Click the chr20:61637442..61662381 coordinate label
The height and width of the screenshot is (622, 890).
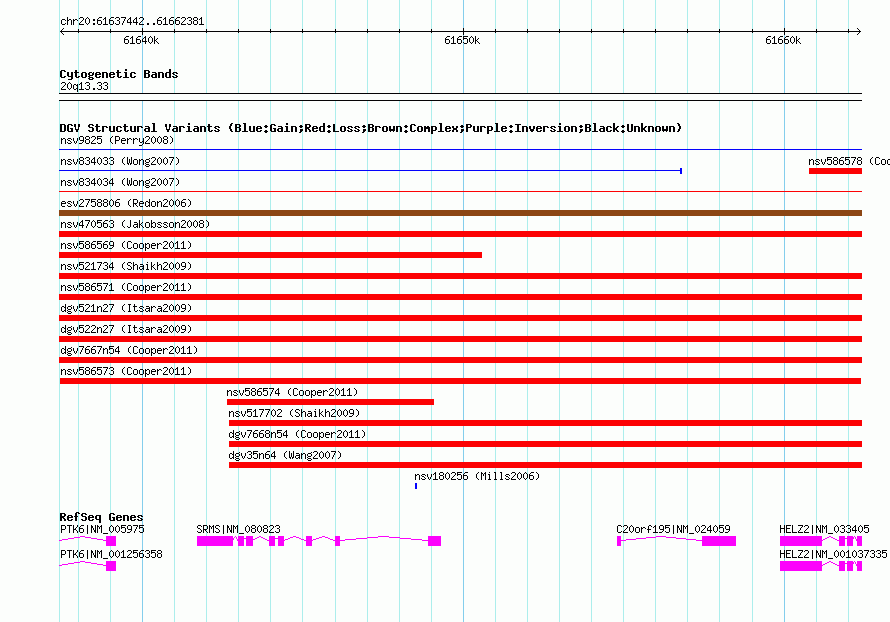(132, 21)
